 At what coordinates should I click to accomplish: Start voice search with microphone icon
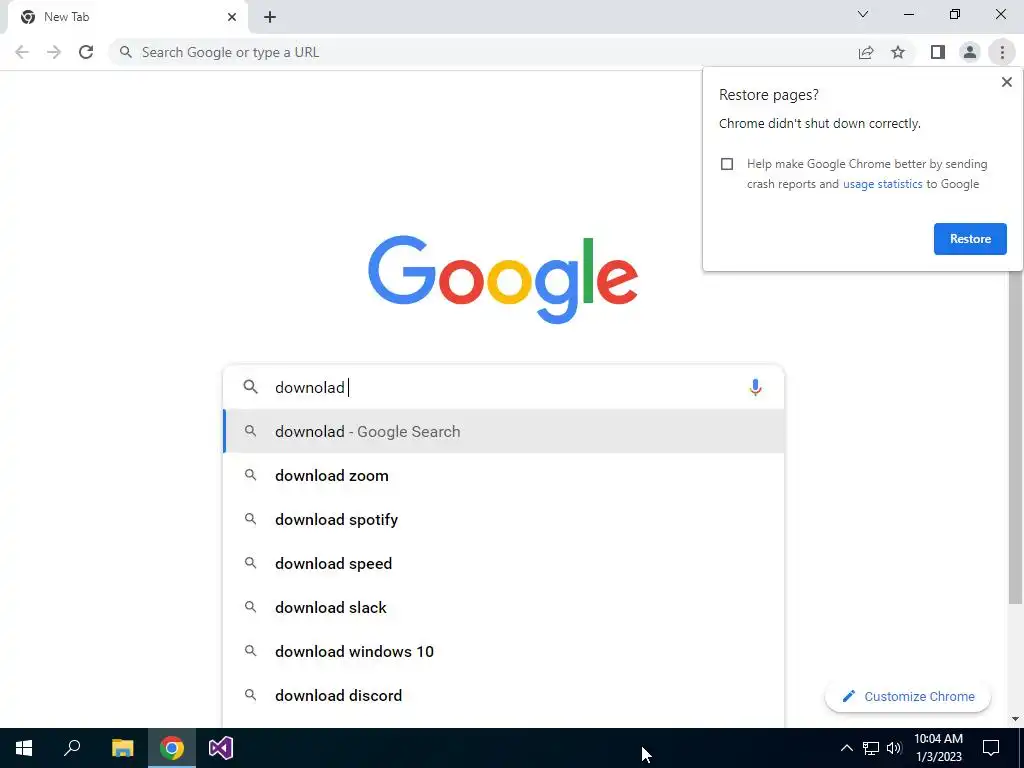tap(755, 387)
